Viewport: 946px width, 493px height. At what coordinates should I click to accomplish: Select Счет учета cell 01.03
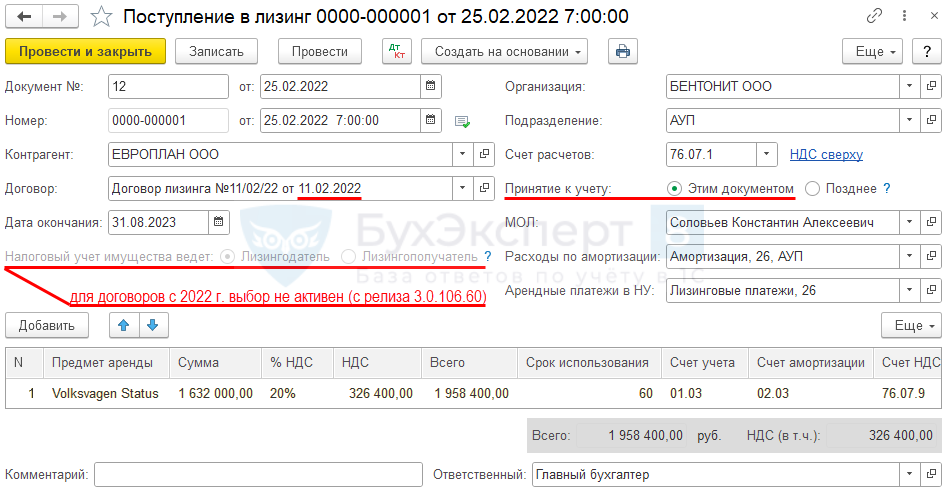705,393
